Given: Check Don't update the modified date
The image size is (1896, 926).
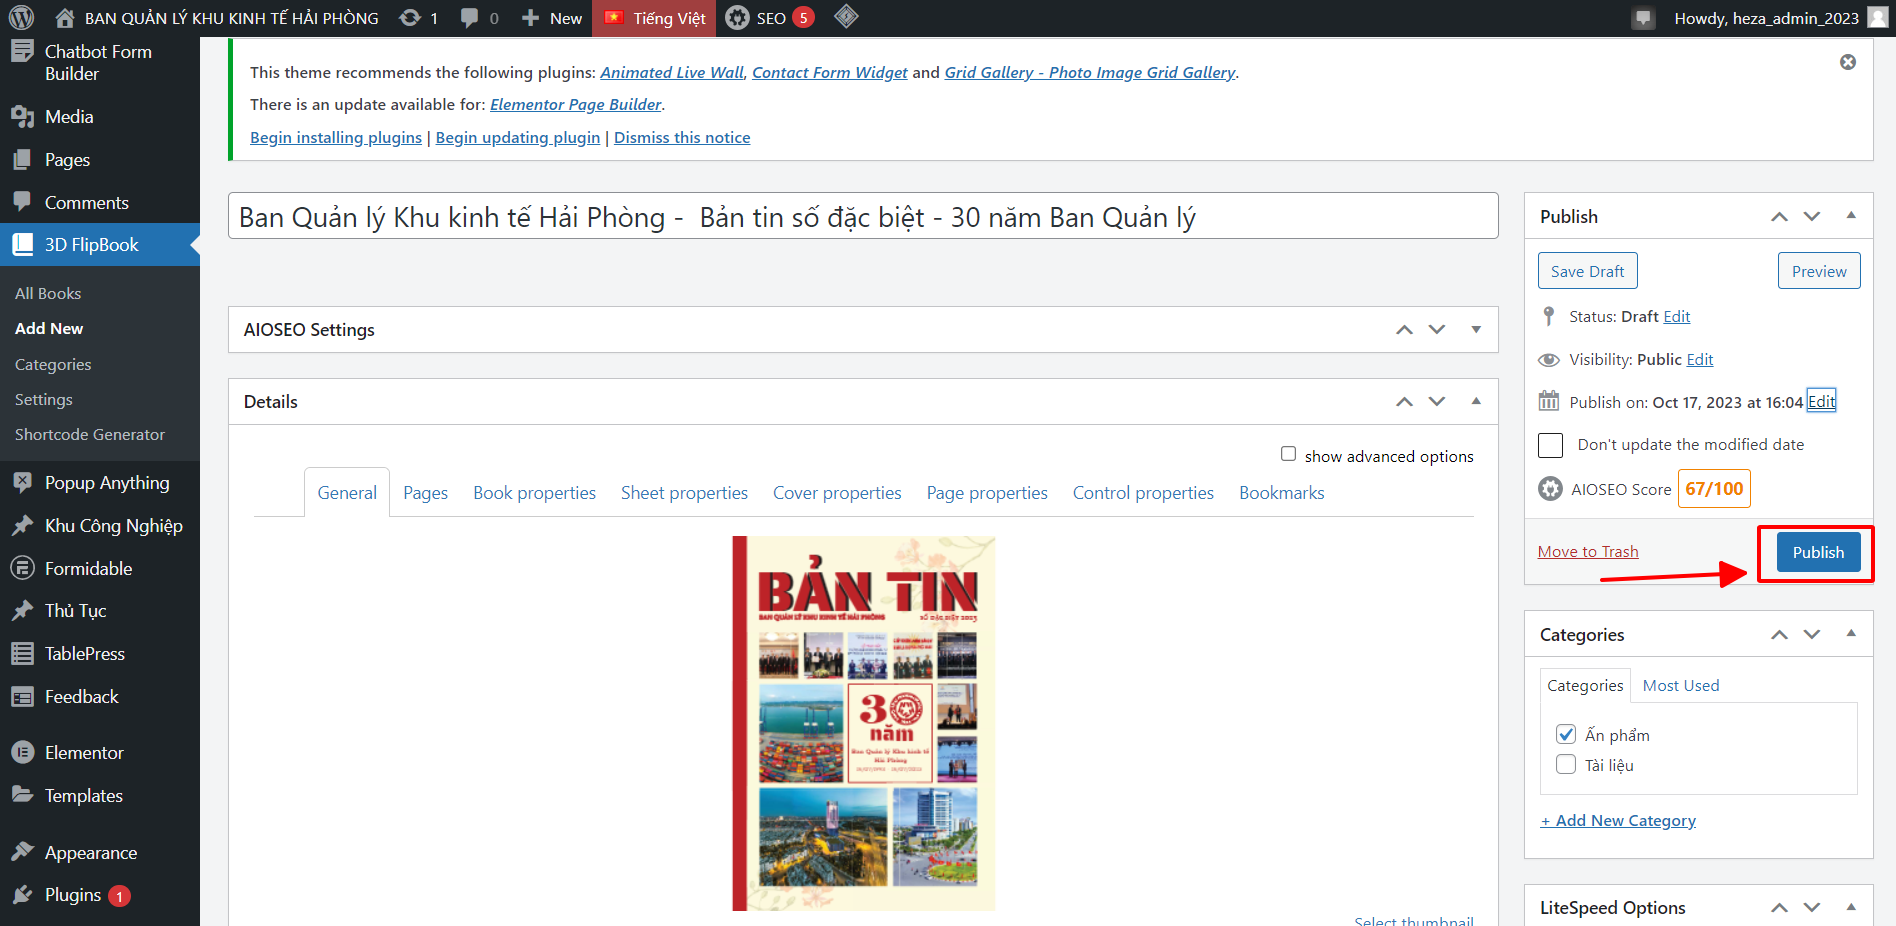Looking at the screenshot, I should pos(1550,445).
